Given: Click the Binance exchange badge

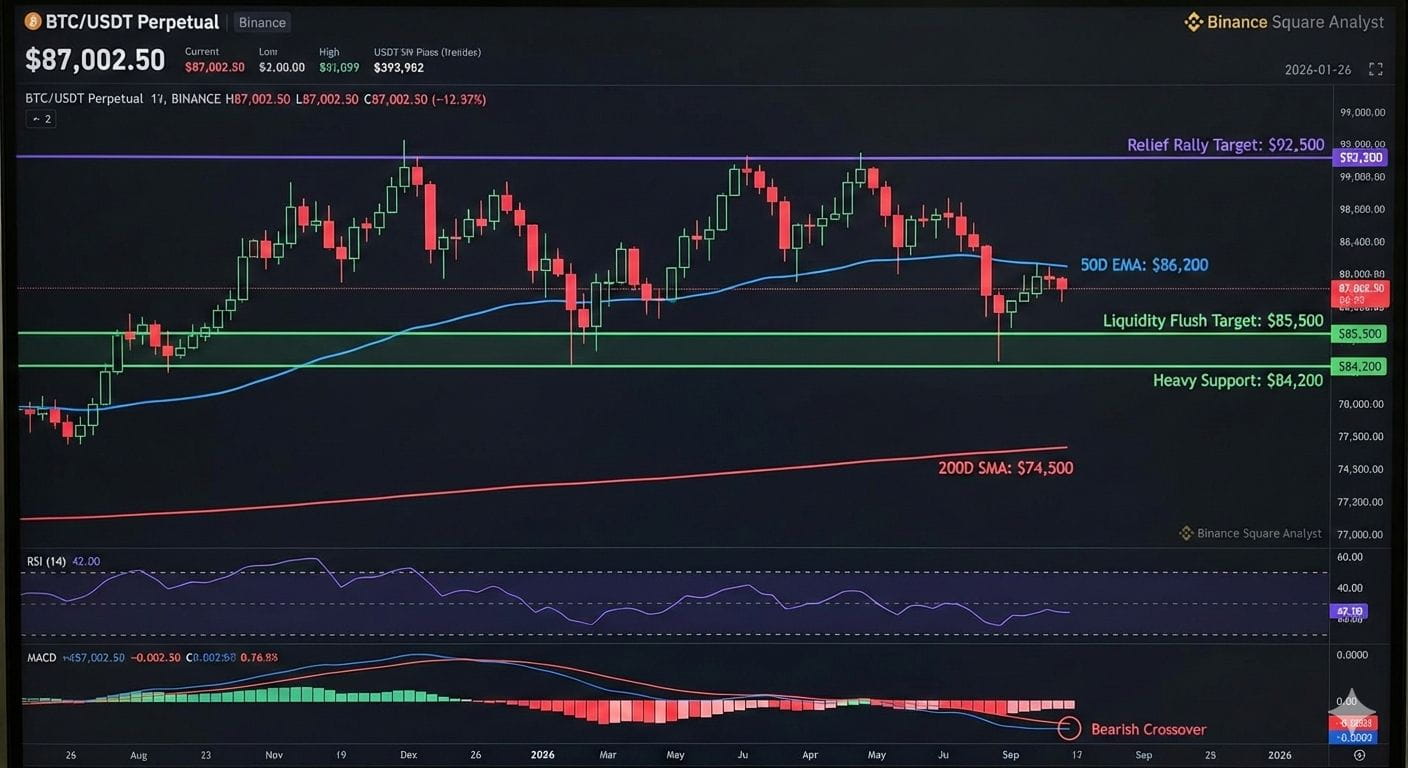Looking at the screenshot, I should (x=263, y=22).
